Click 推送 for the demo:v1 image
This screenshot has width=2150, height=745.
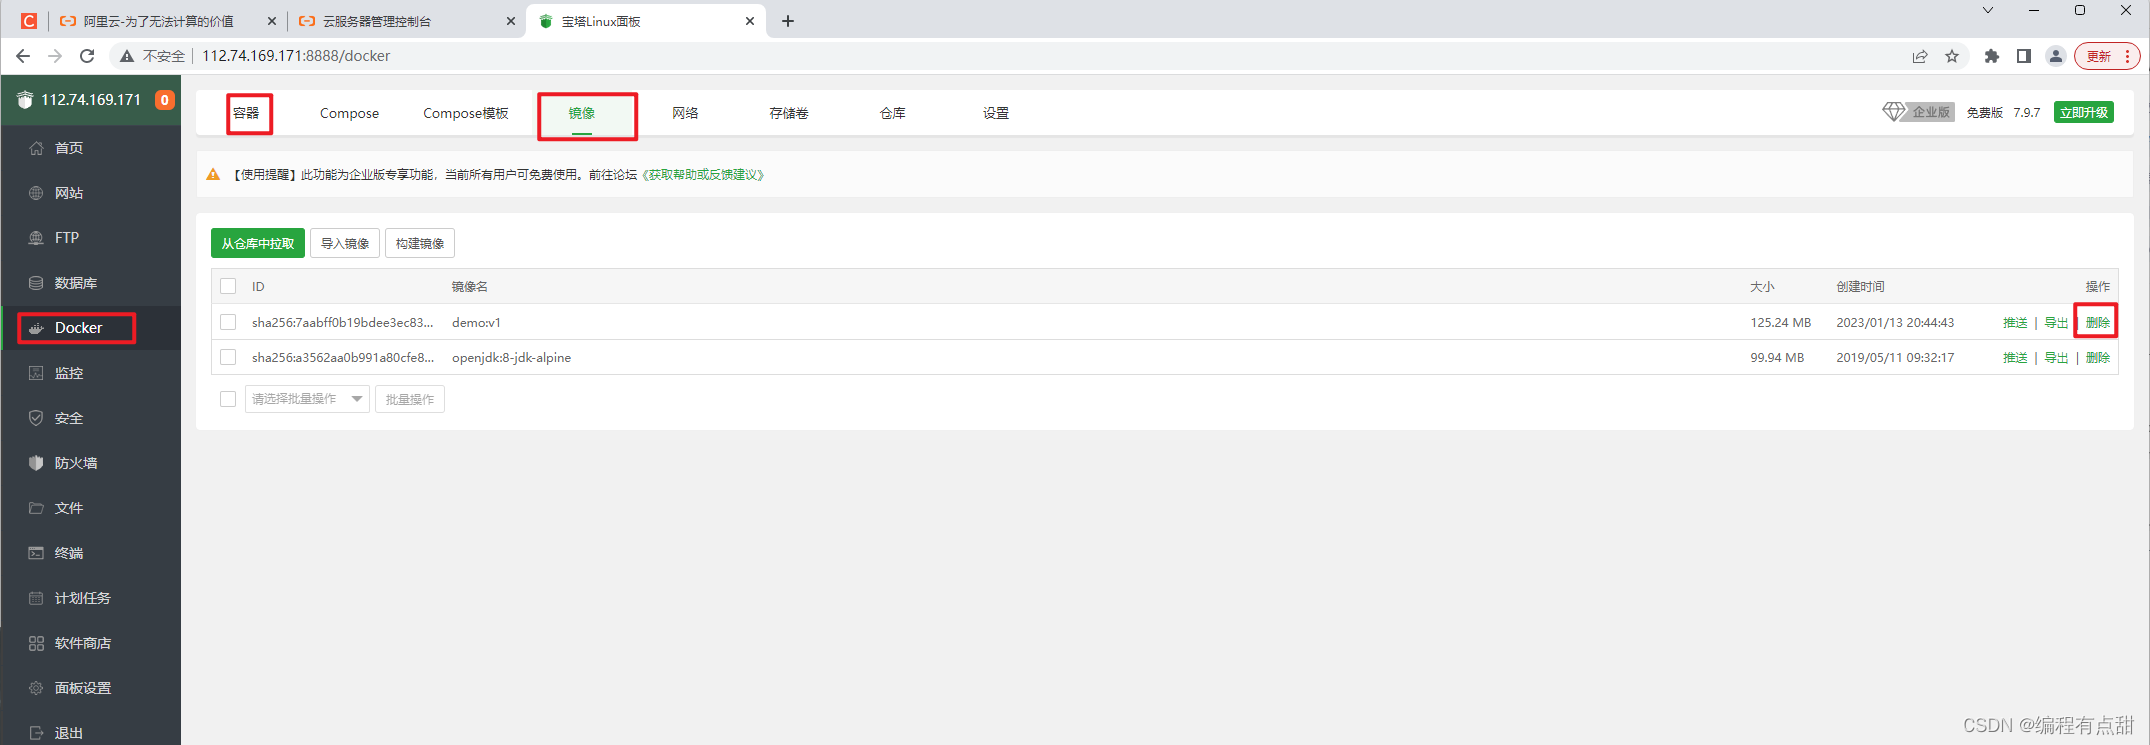point(2015,322)
